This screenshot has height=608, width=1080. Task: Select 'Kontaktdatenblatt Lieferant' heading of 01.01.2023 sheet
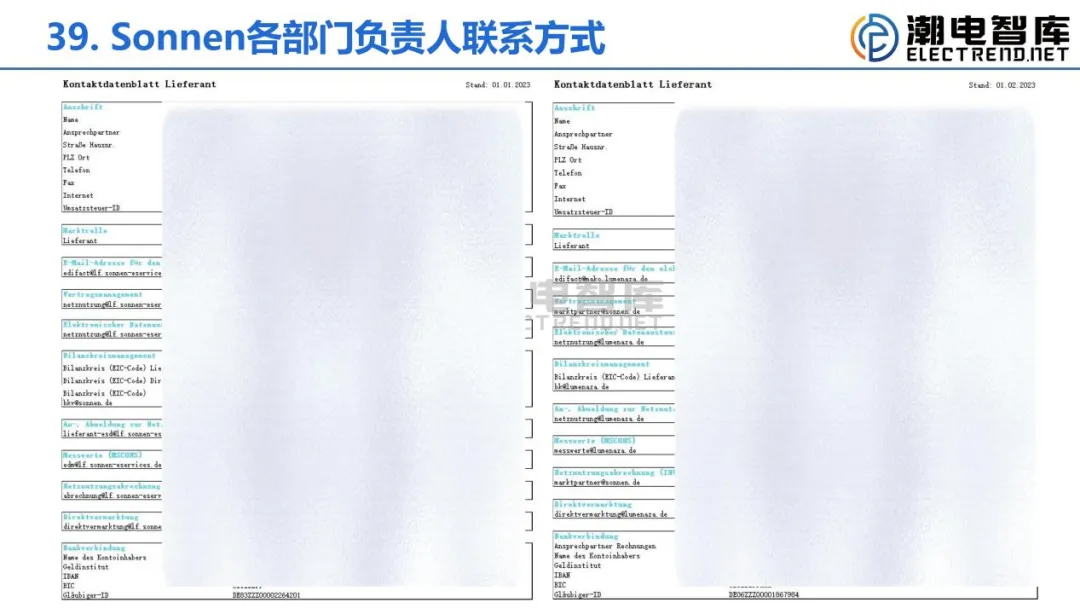(139, 84)
